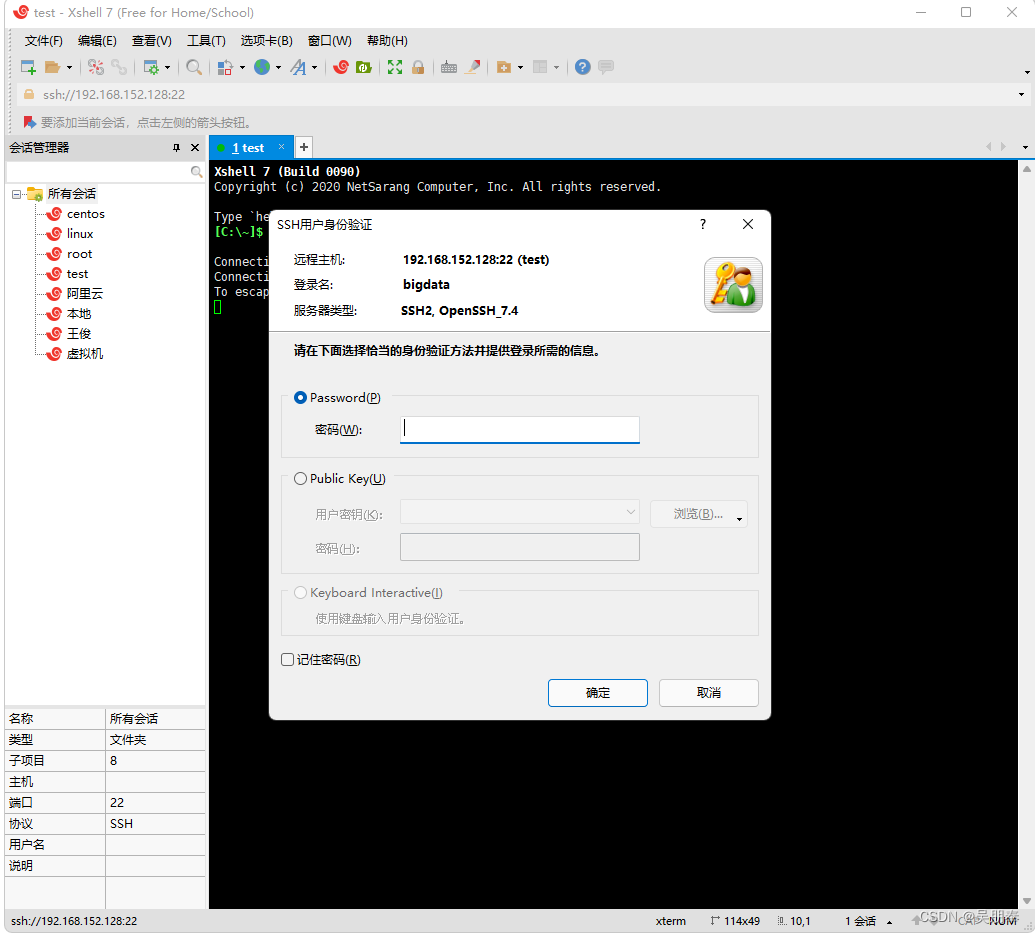
Task: Select the Public Key authentication radio button
Action: tap(300, 479)
